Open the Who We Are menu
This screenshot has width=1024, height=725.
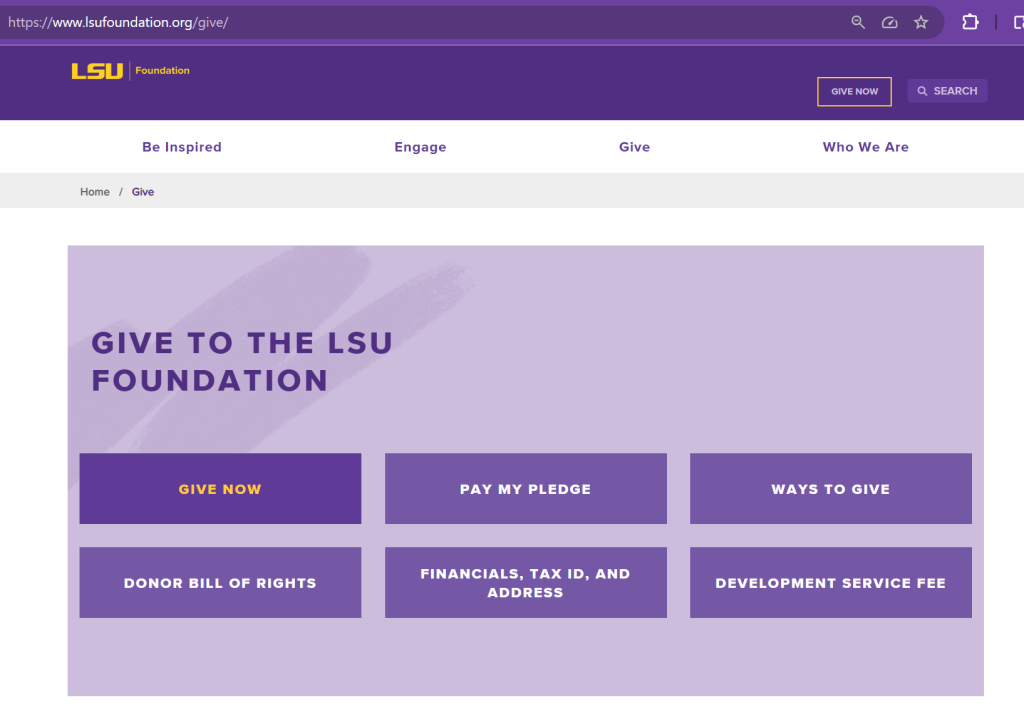click(865, 147)
